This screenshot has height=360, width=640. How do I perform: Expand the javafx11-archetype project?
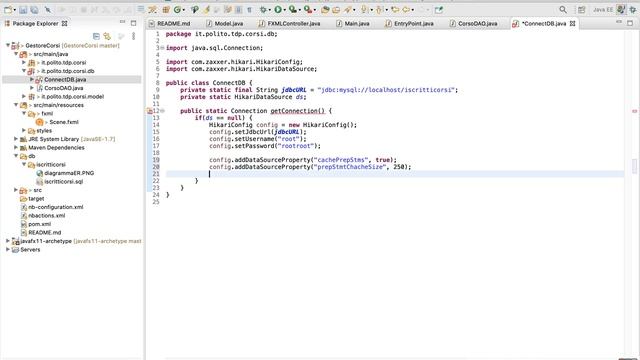(x=8, y=241)
